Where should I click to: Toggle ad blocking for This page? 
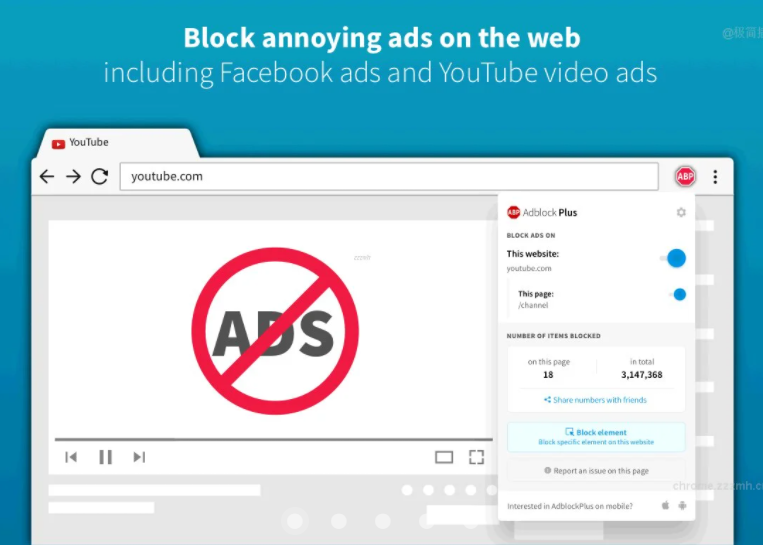(x=677, y=294)
